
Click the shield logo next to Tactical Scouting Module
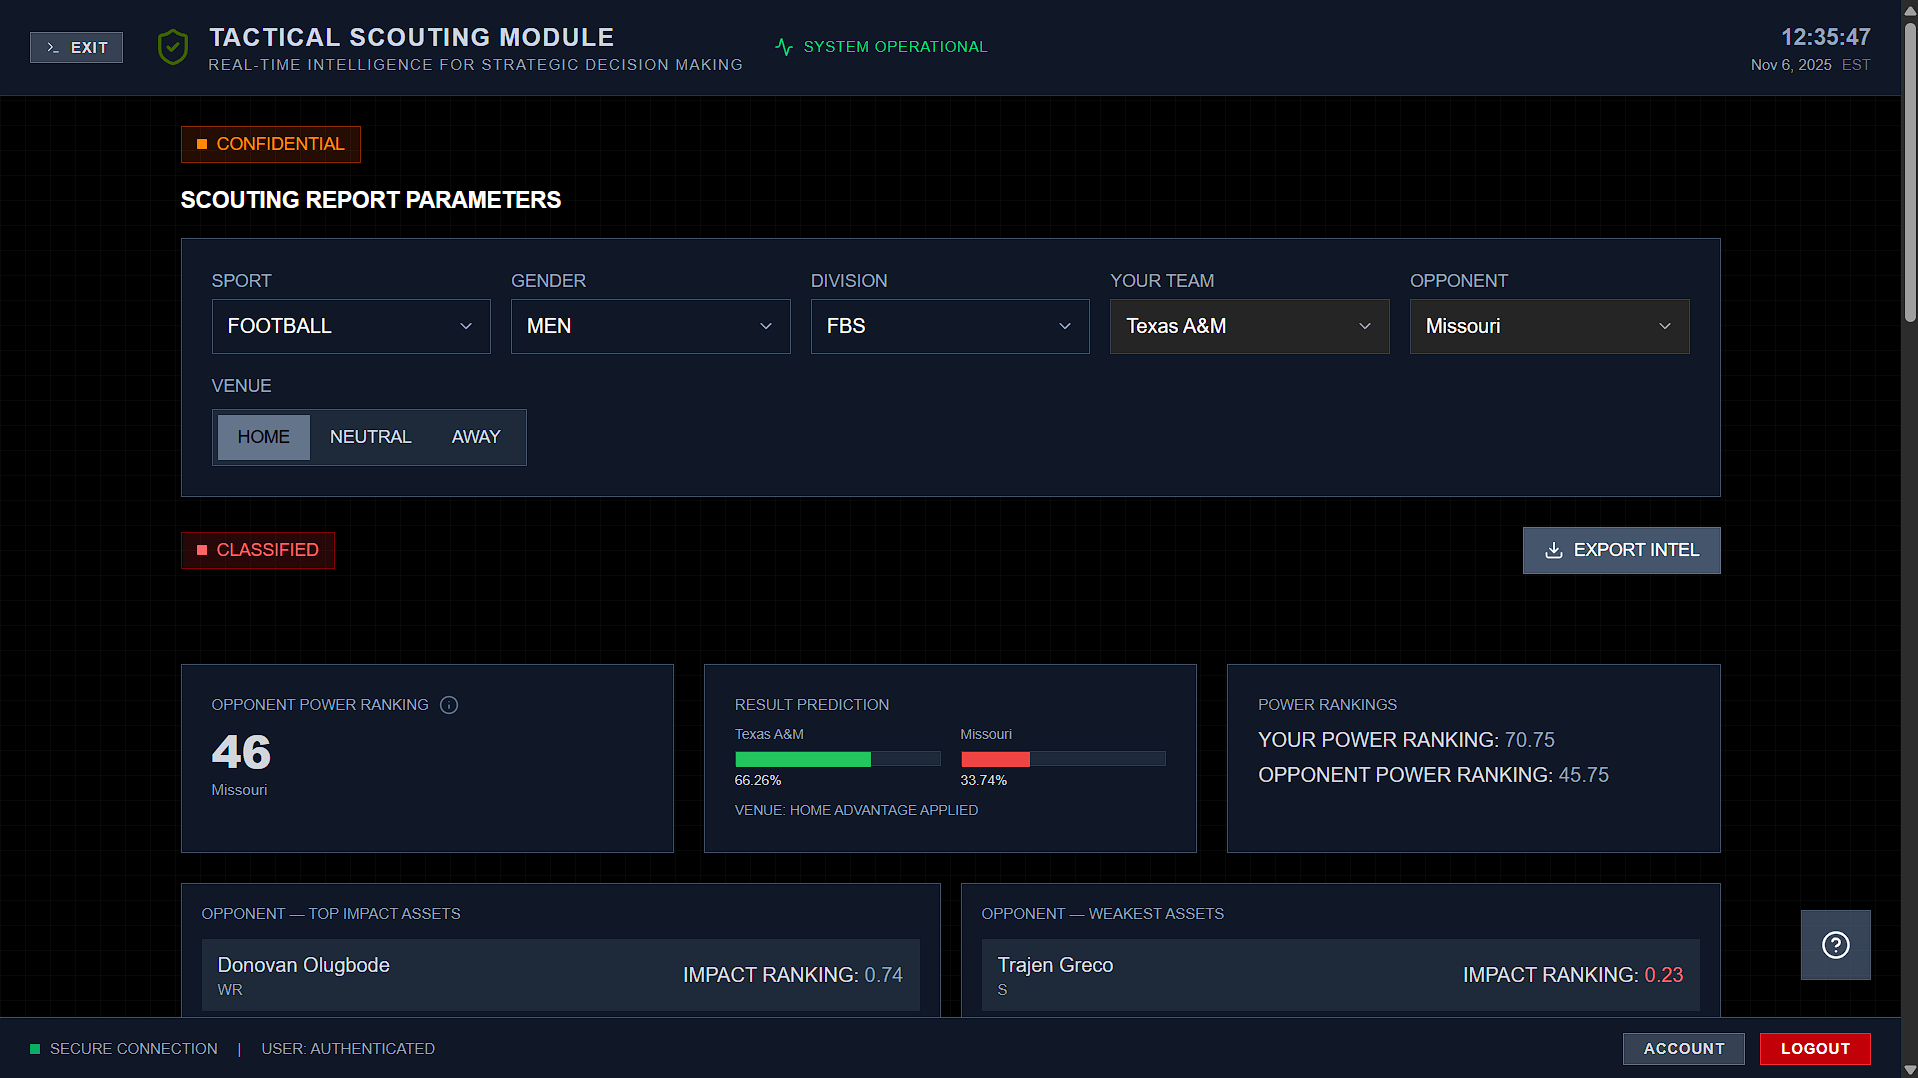(172, 47)
